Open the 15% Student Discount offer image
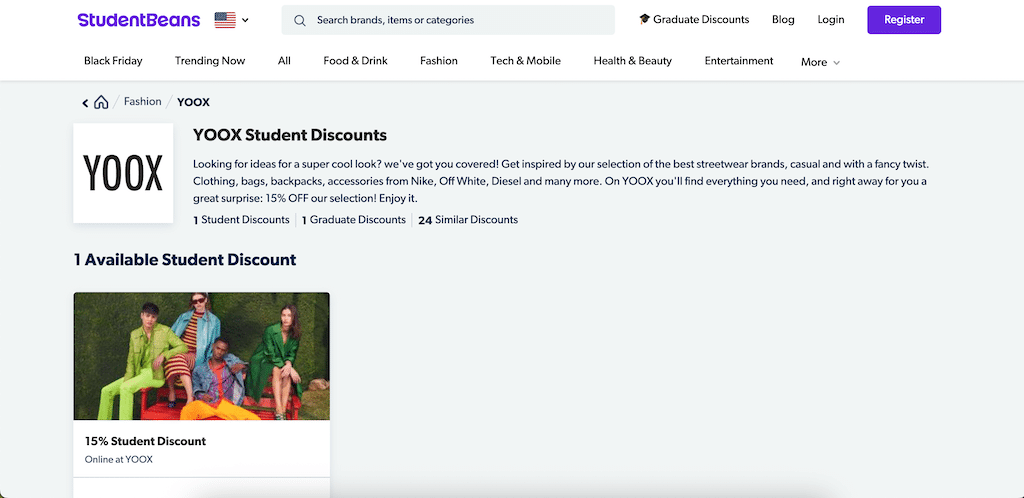 pyautogui.click(x=201, y=356)
